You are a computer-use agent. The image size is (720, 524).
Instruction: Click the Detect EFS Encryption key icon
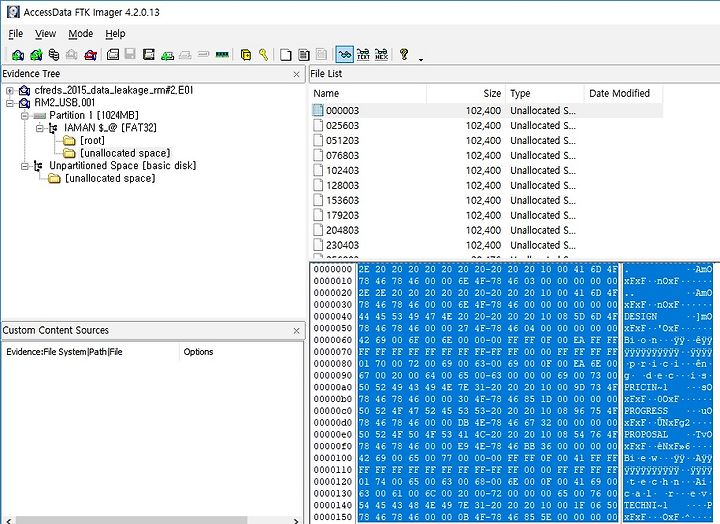click(264, 55)
